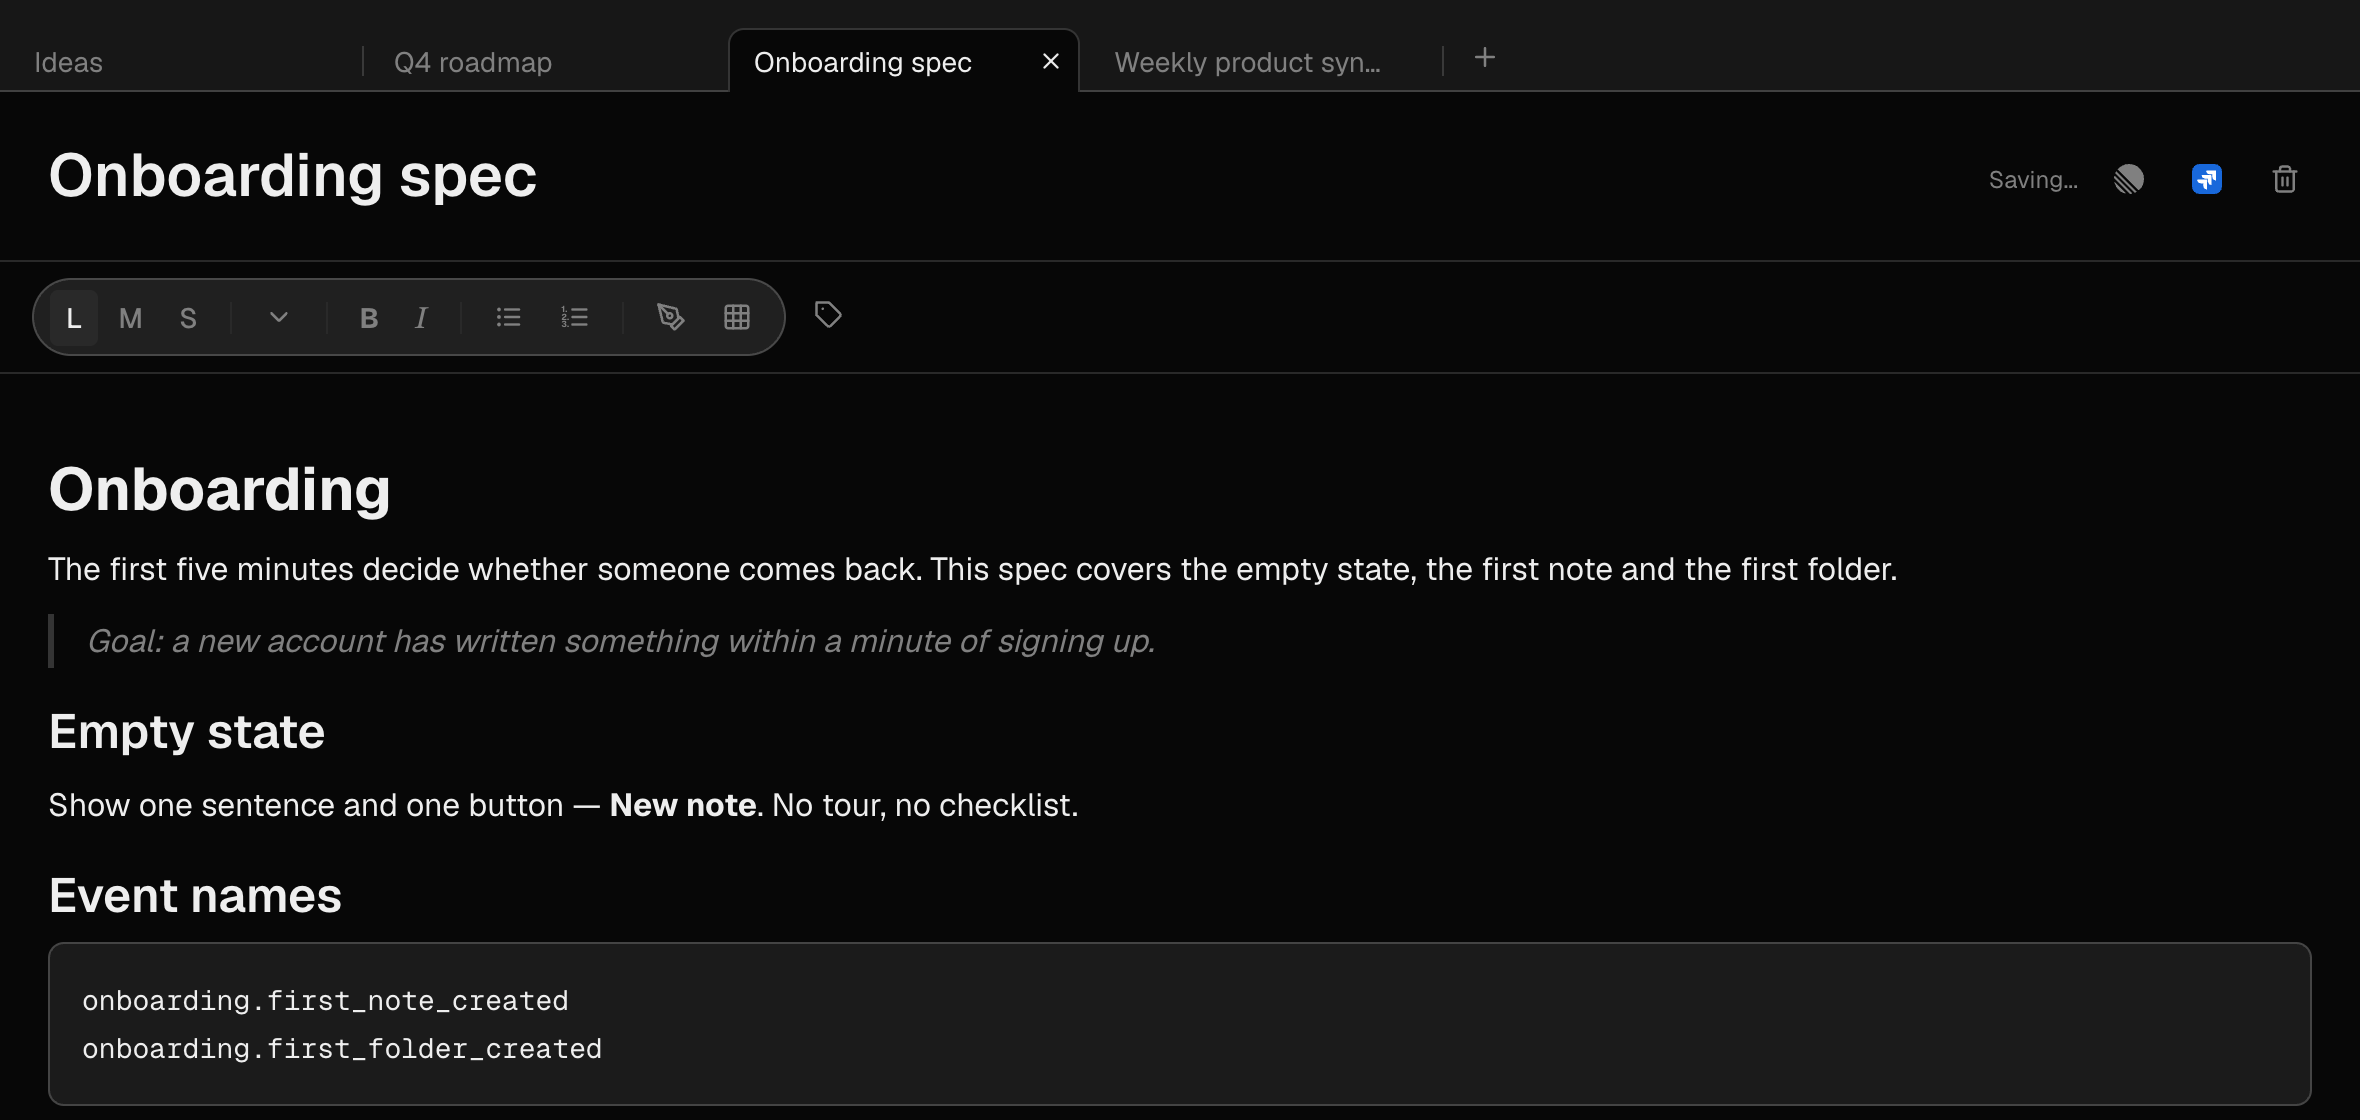Click the Onboarding spec note title
Image resolution: width=2360 pixels, height=1120 pixels.
293,176
